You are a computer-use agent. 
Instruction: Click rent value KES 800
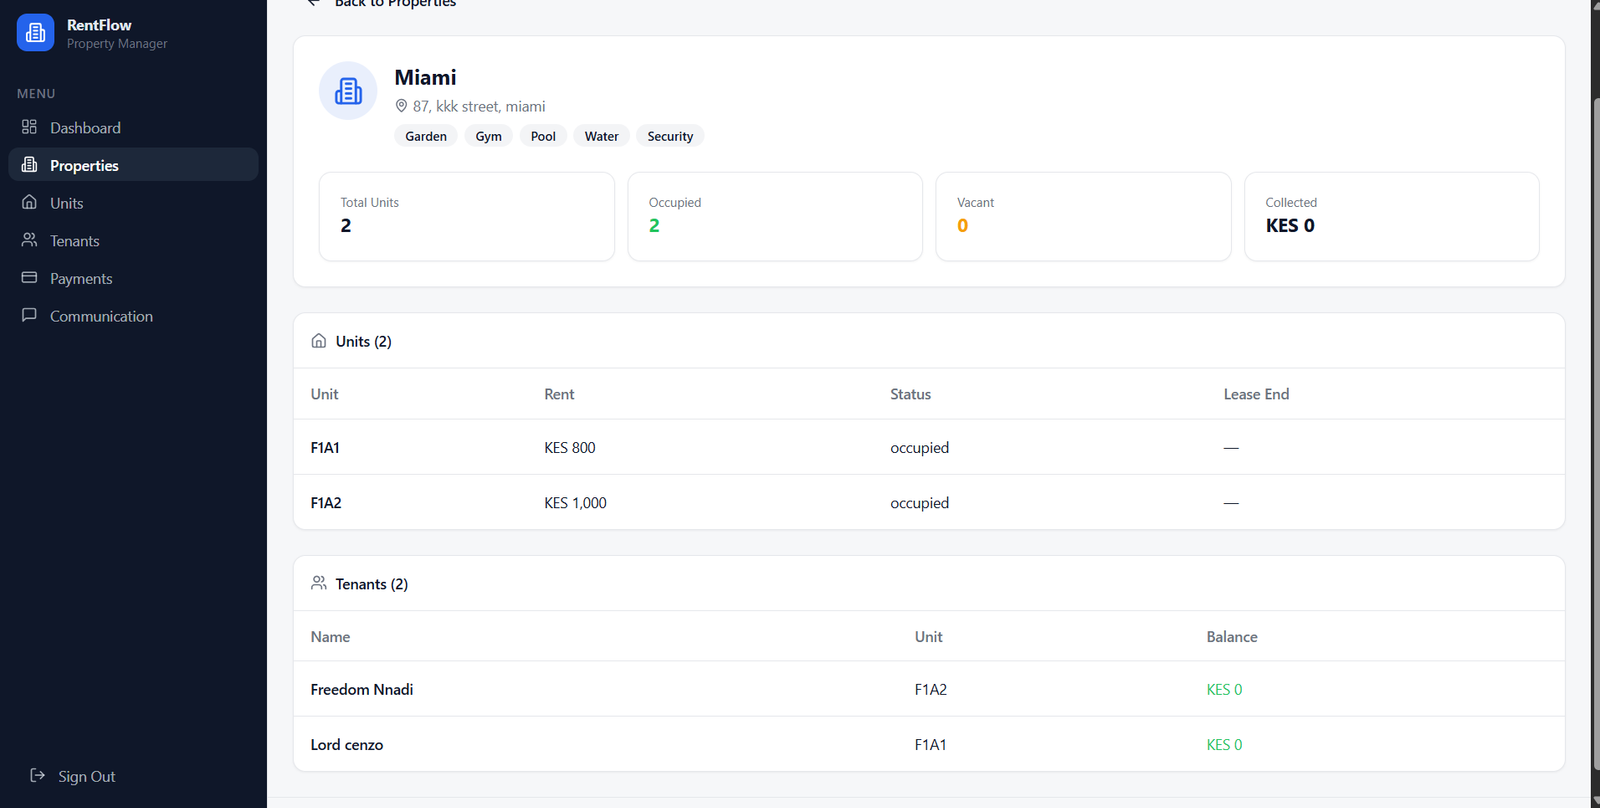point(570,447)
